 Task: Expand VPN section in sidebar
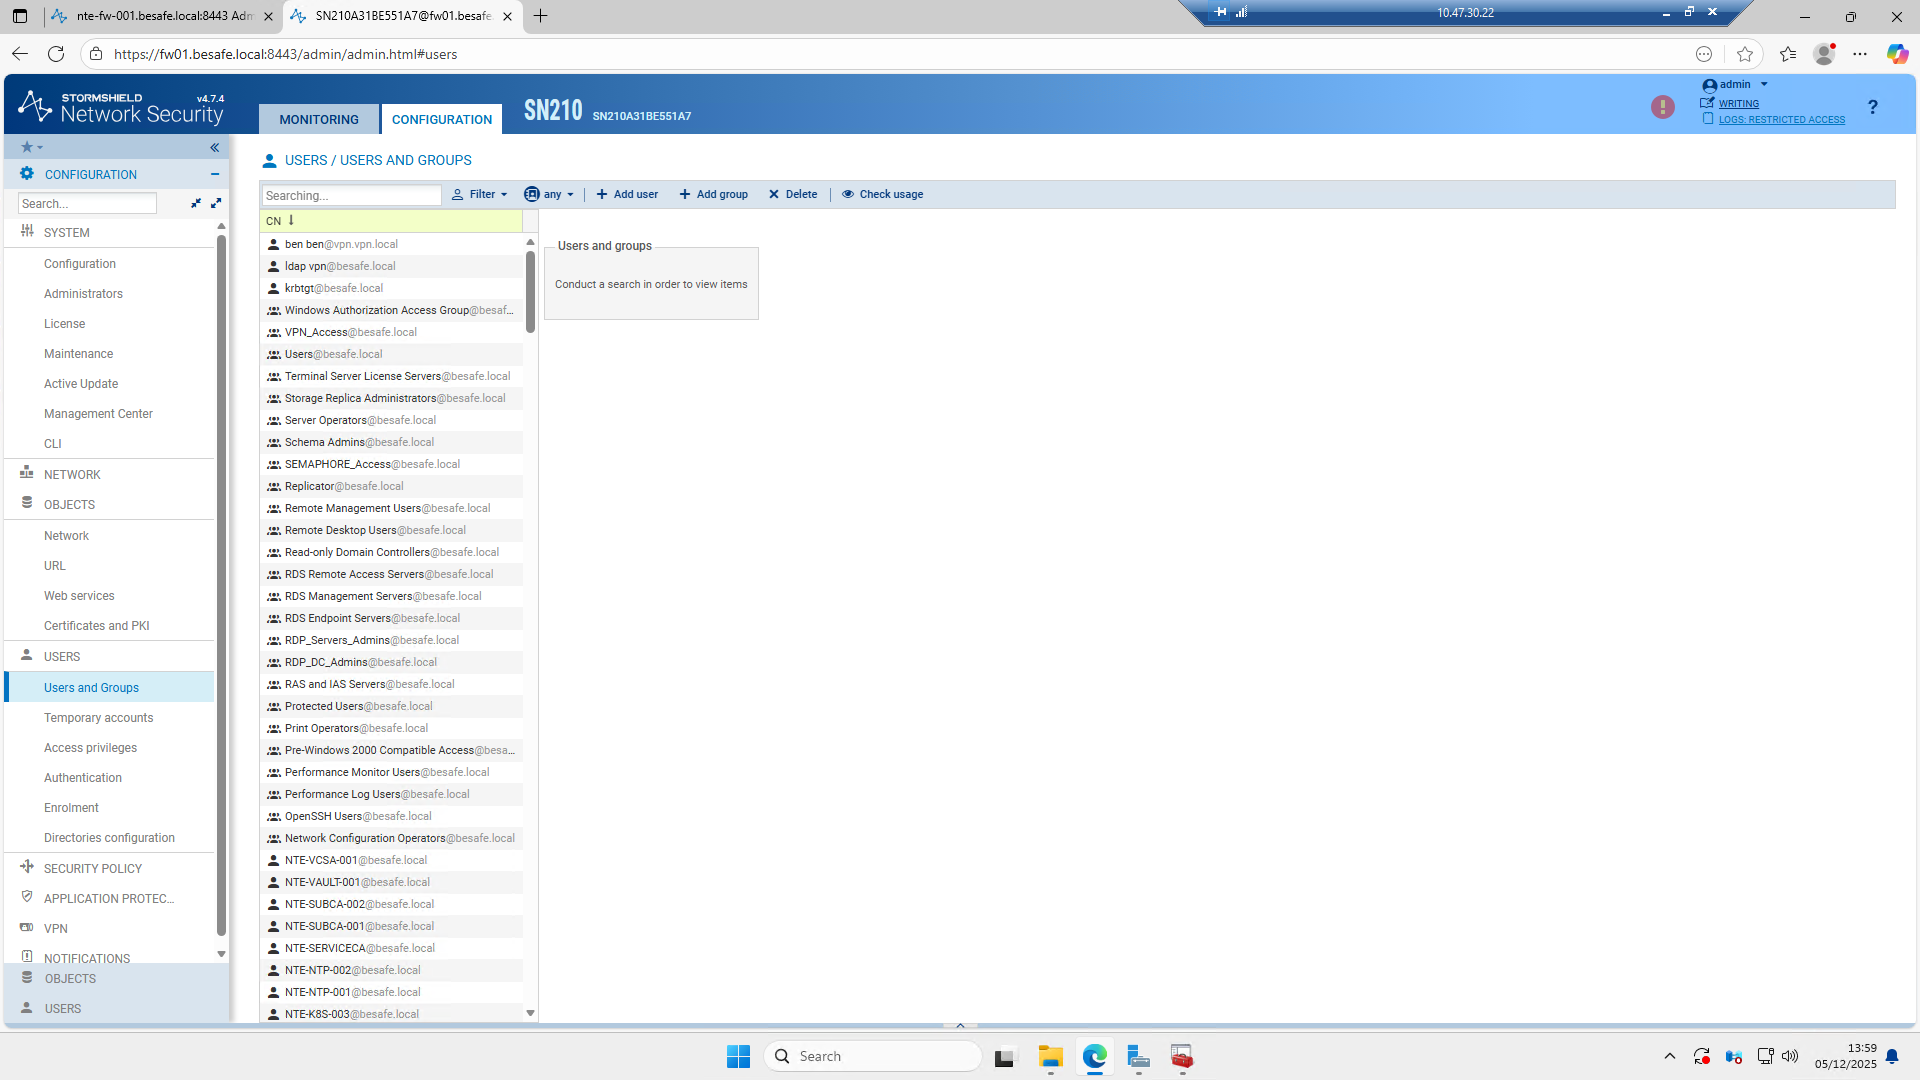coord(55,929)
